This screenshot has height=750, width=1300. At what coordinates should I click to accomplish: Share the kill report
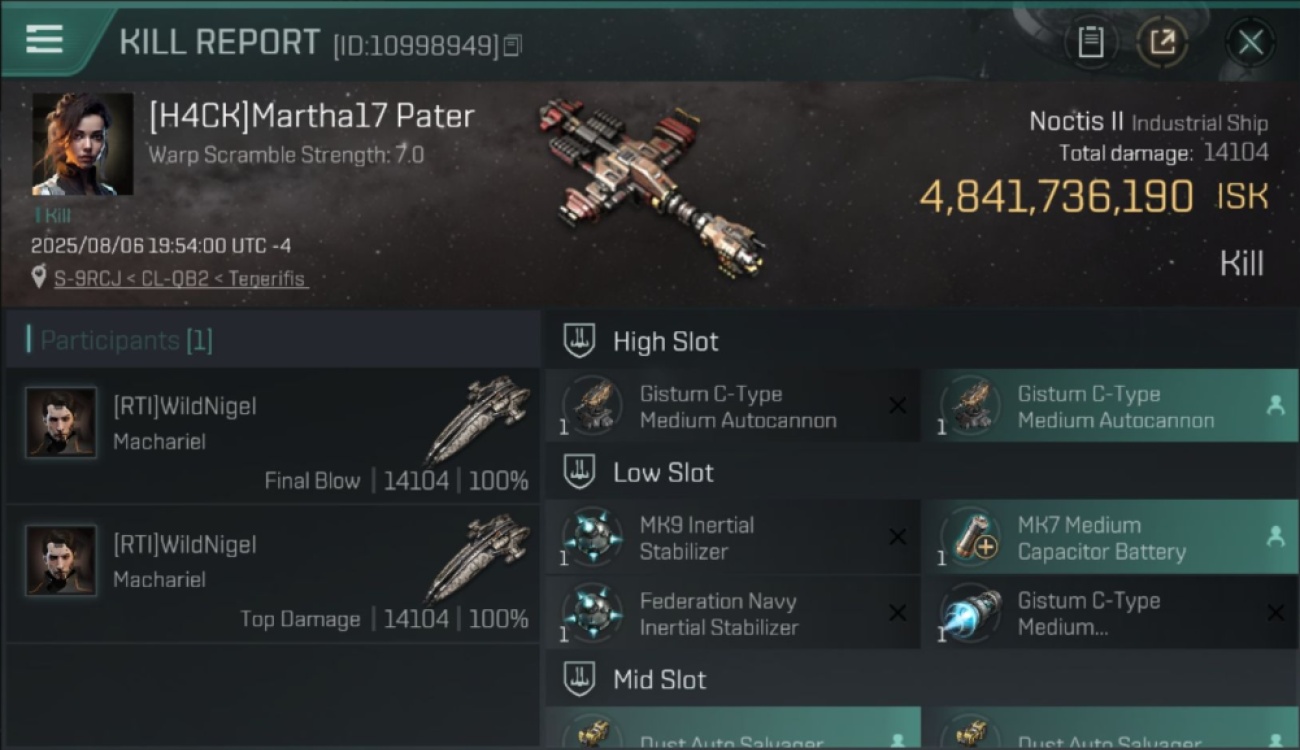click(1162, 42)
